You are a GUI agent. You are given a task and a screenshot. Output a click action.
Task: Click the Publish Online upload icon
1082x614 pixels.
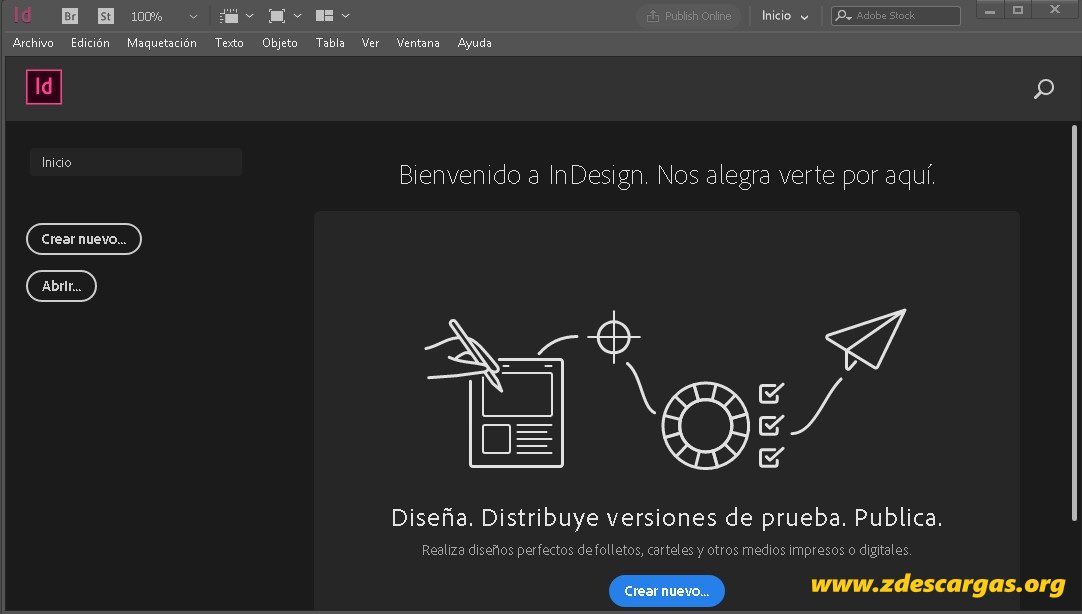click(x=653, y=16)
